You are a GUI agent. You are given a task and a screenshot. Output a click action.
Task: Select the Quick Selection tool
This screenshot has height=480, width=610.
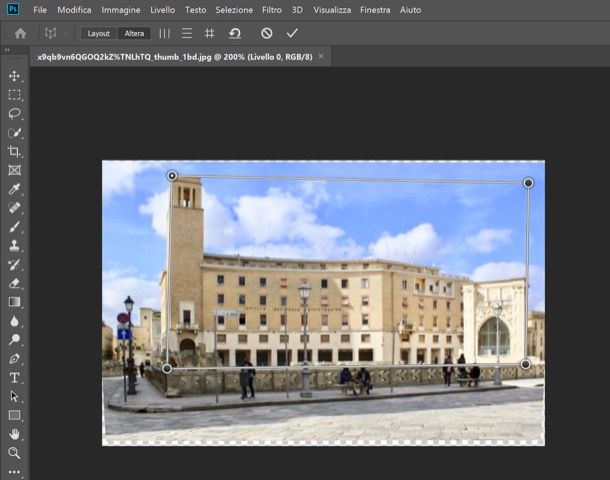click(x=14, y=133)
